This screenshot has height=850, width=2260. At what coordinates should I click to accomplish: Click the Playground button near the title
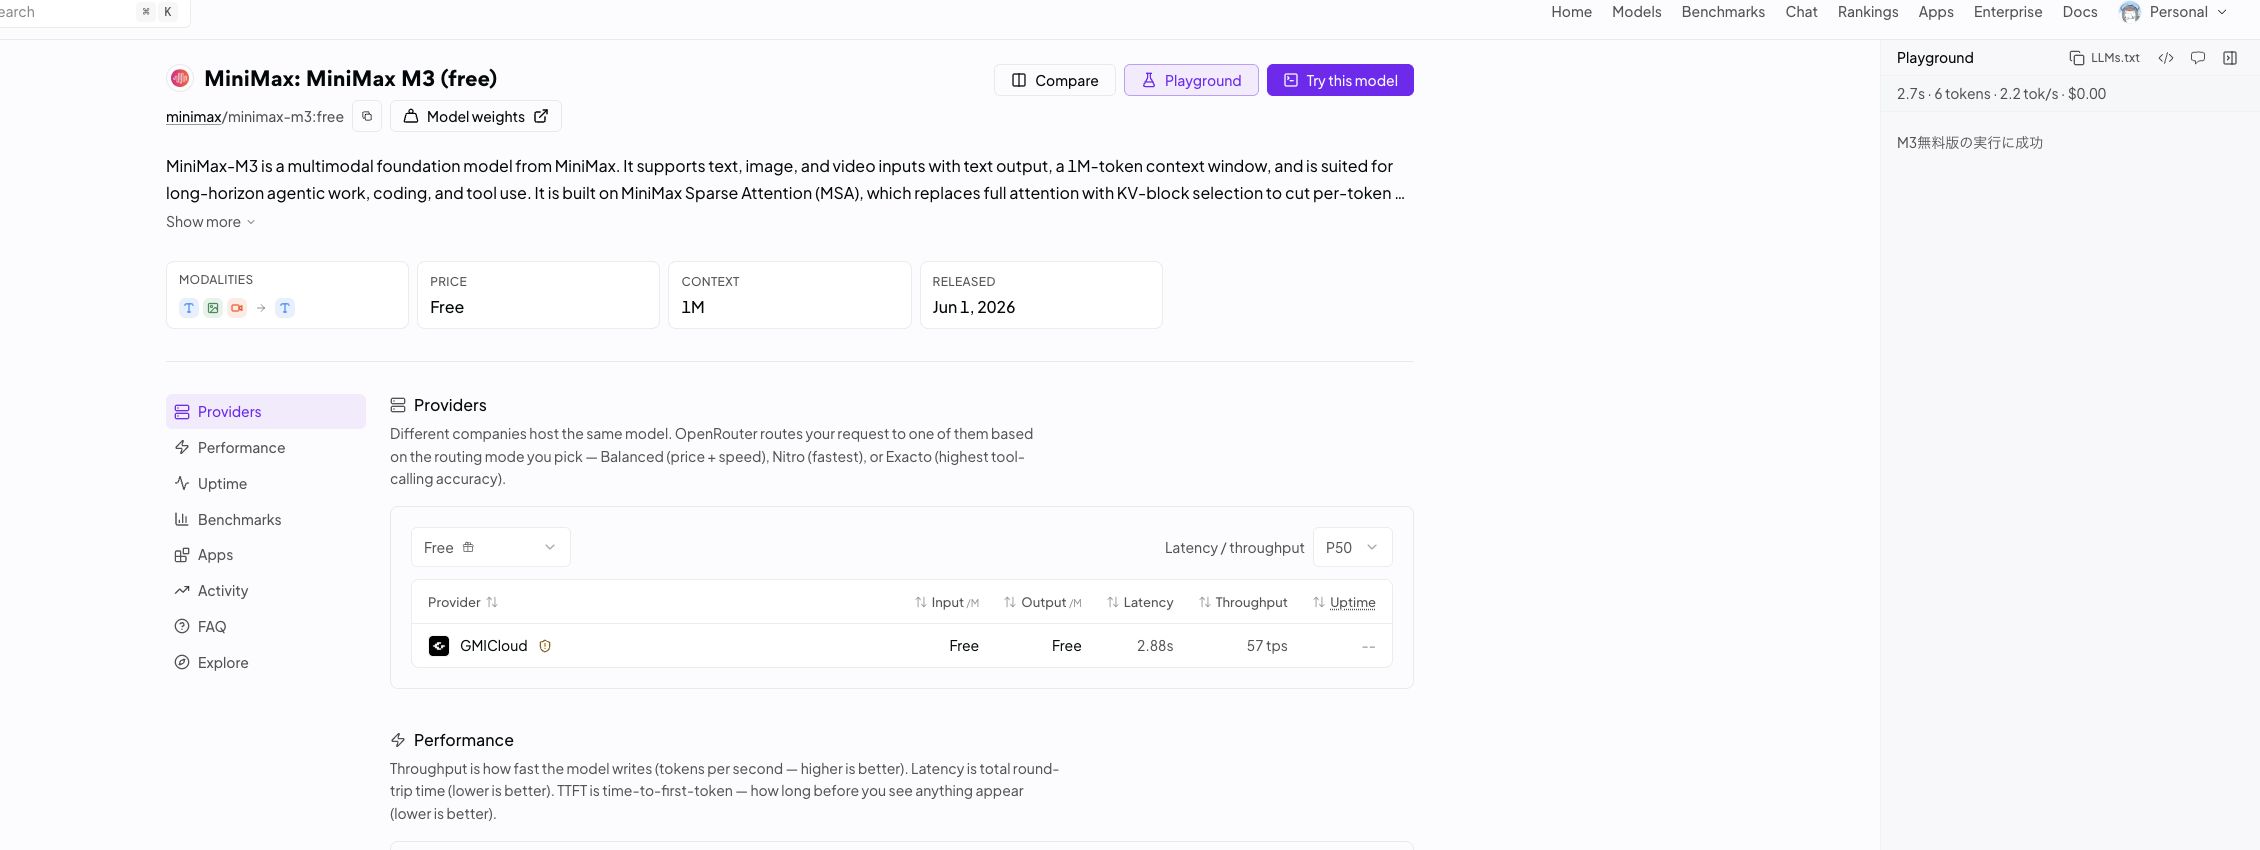coord(1191,80)
